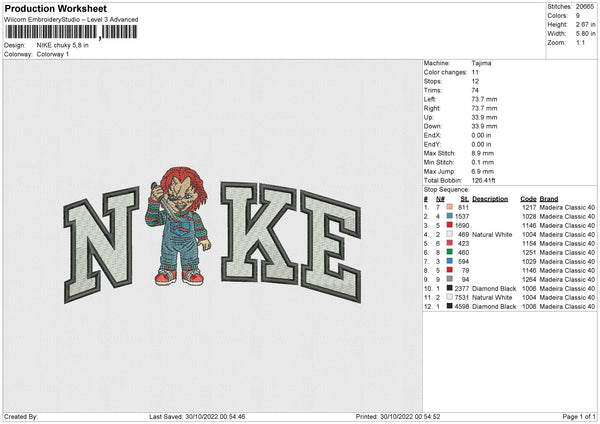Click the blue swatch in stop 2
Viewport: 600px width, 424px height.
coord(449,216)
